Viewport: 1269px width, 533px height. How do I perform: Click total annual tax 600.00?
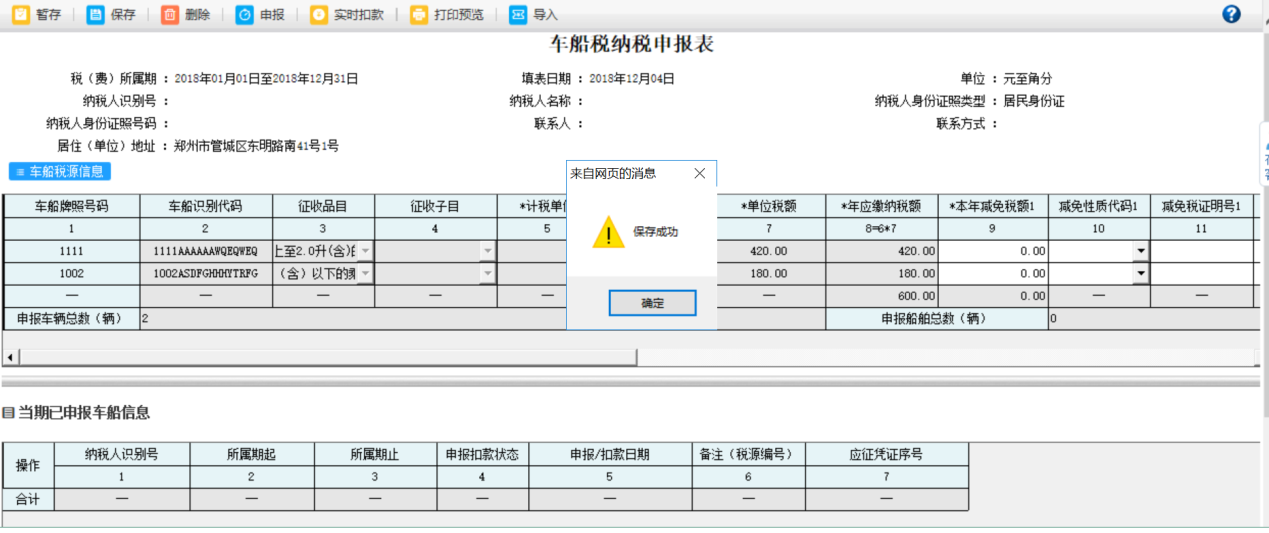pos(882,296)
